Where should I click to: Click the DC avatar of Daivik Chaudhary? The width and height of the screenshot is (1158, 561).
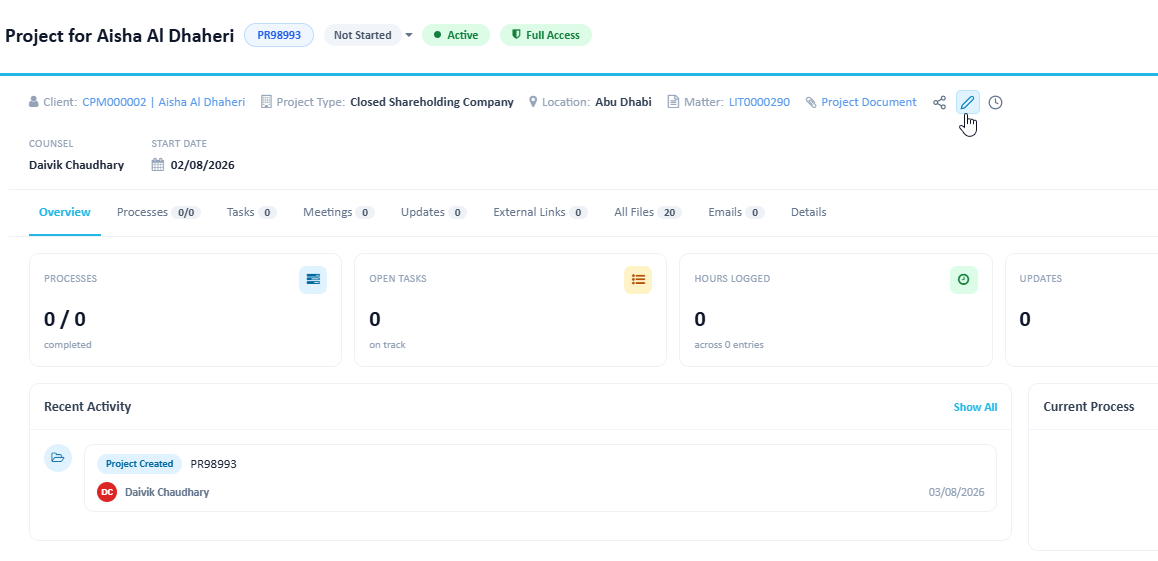tap(107, 492)
